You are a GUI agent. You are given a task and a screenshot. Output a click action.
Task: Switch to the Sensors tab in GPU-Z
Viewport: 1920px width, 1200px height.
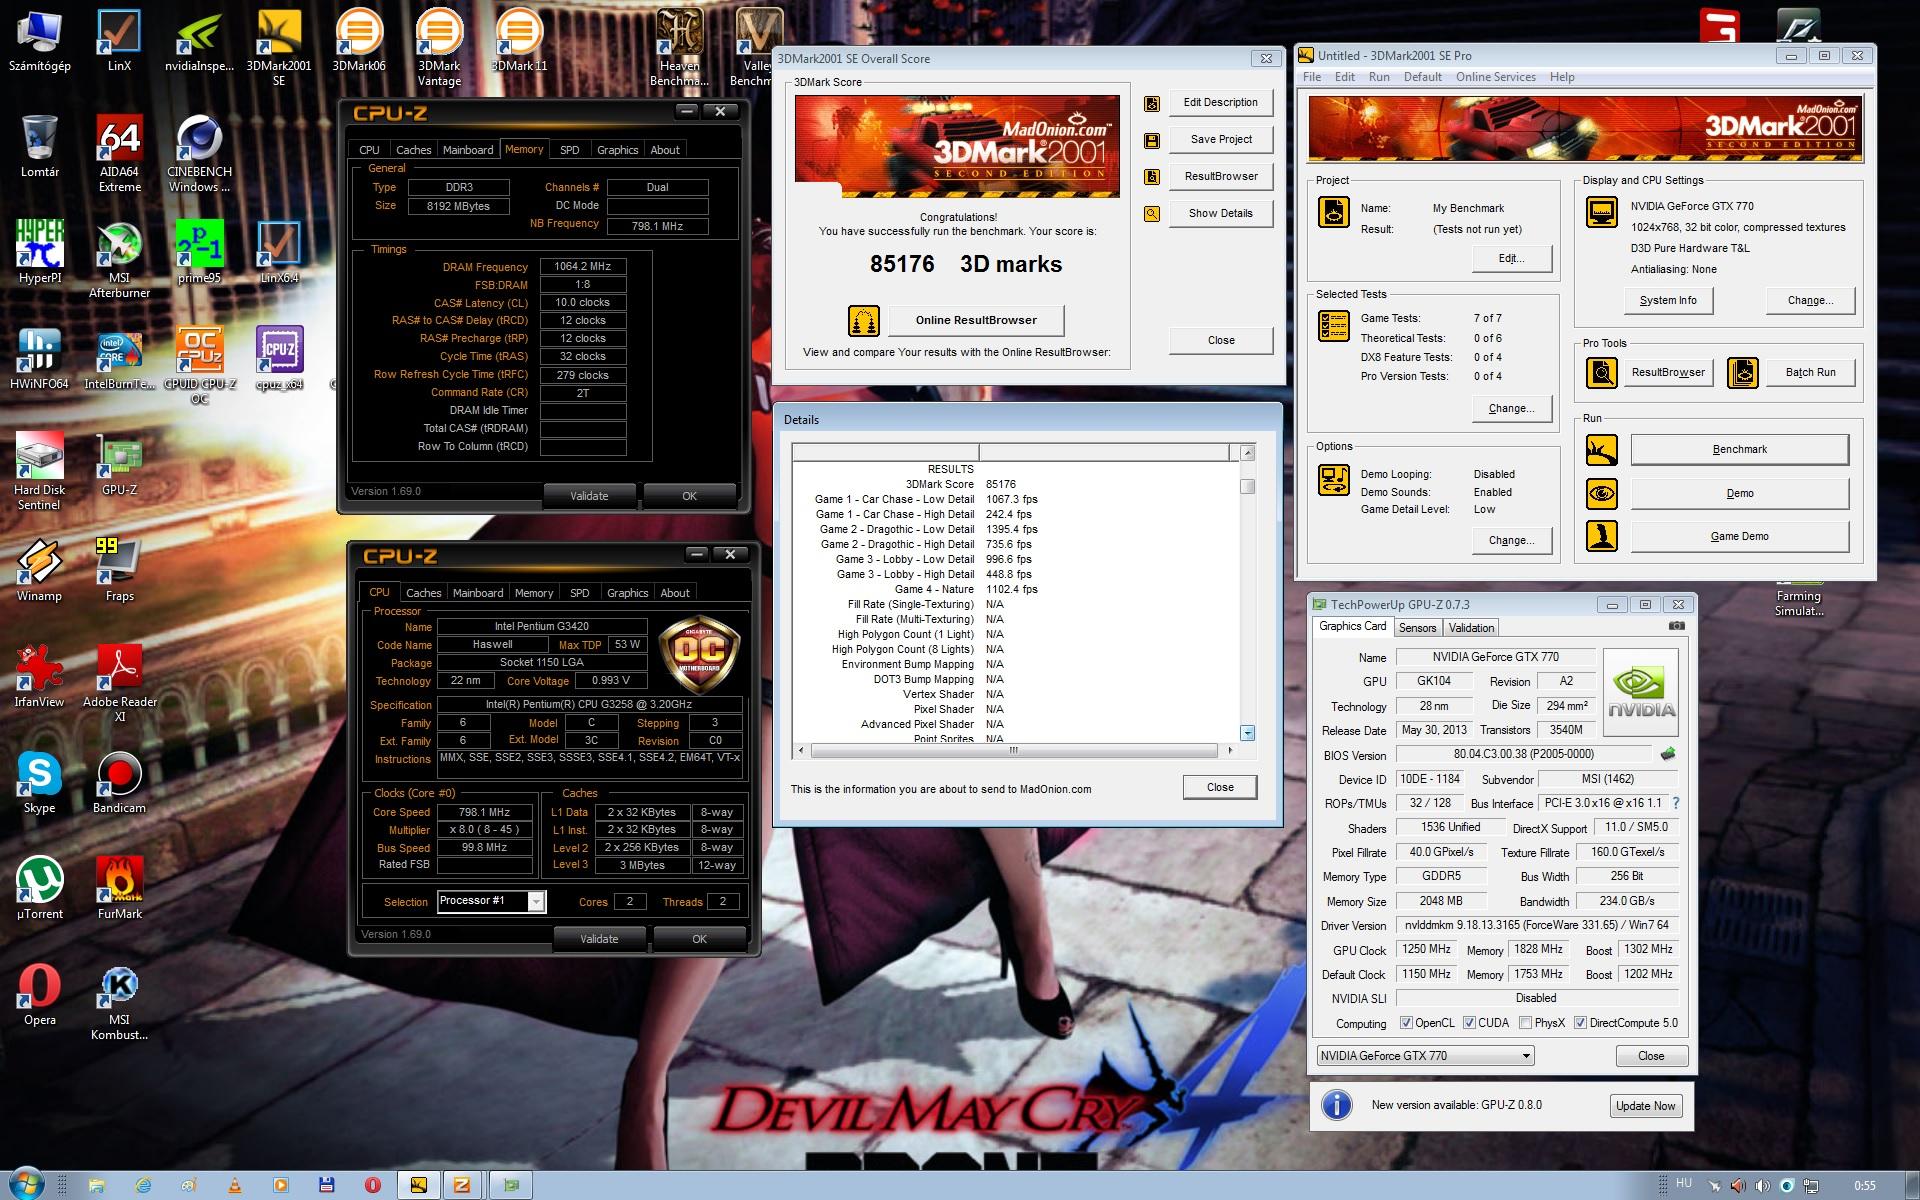(x=1417, y=628)
